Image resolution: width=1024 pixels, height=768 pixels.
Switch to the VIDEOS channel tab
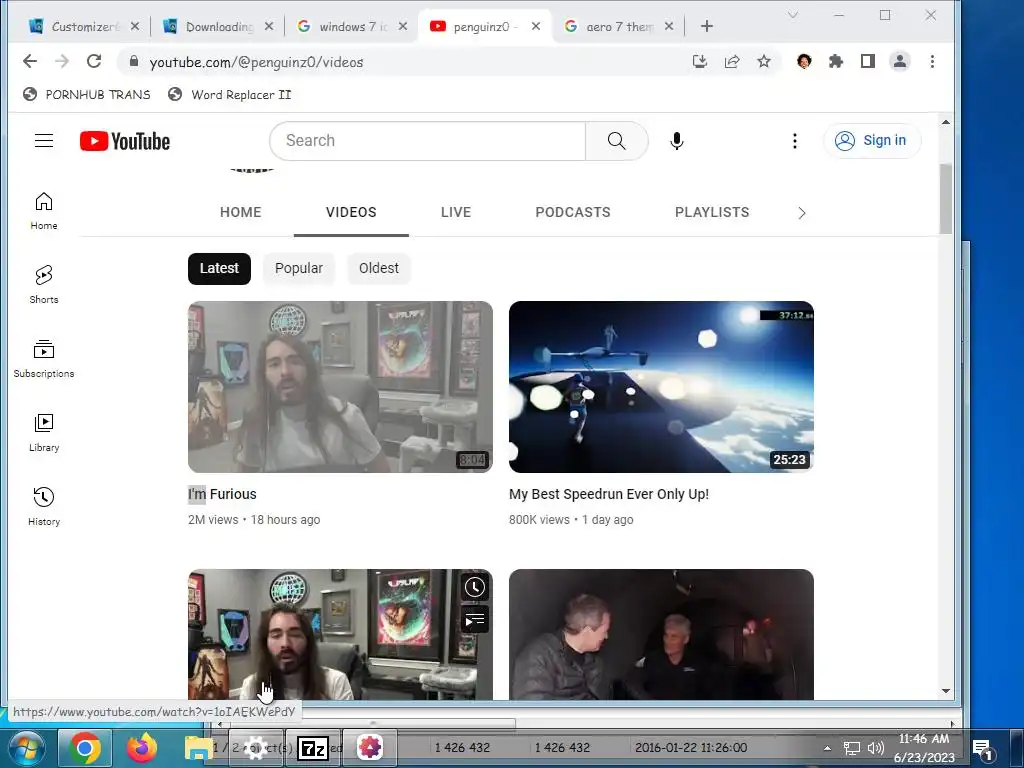point(351,212)
